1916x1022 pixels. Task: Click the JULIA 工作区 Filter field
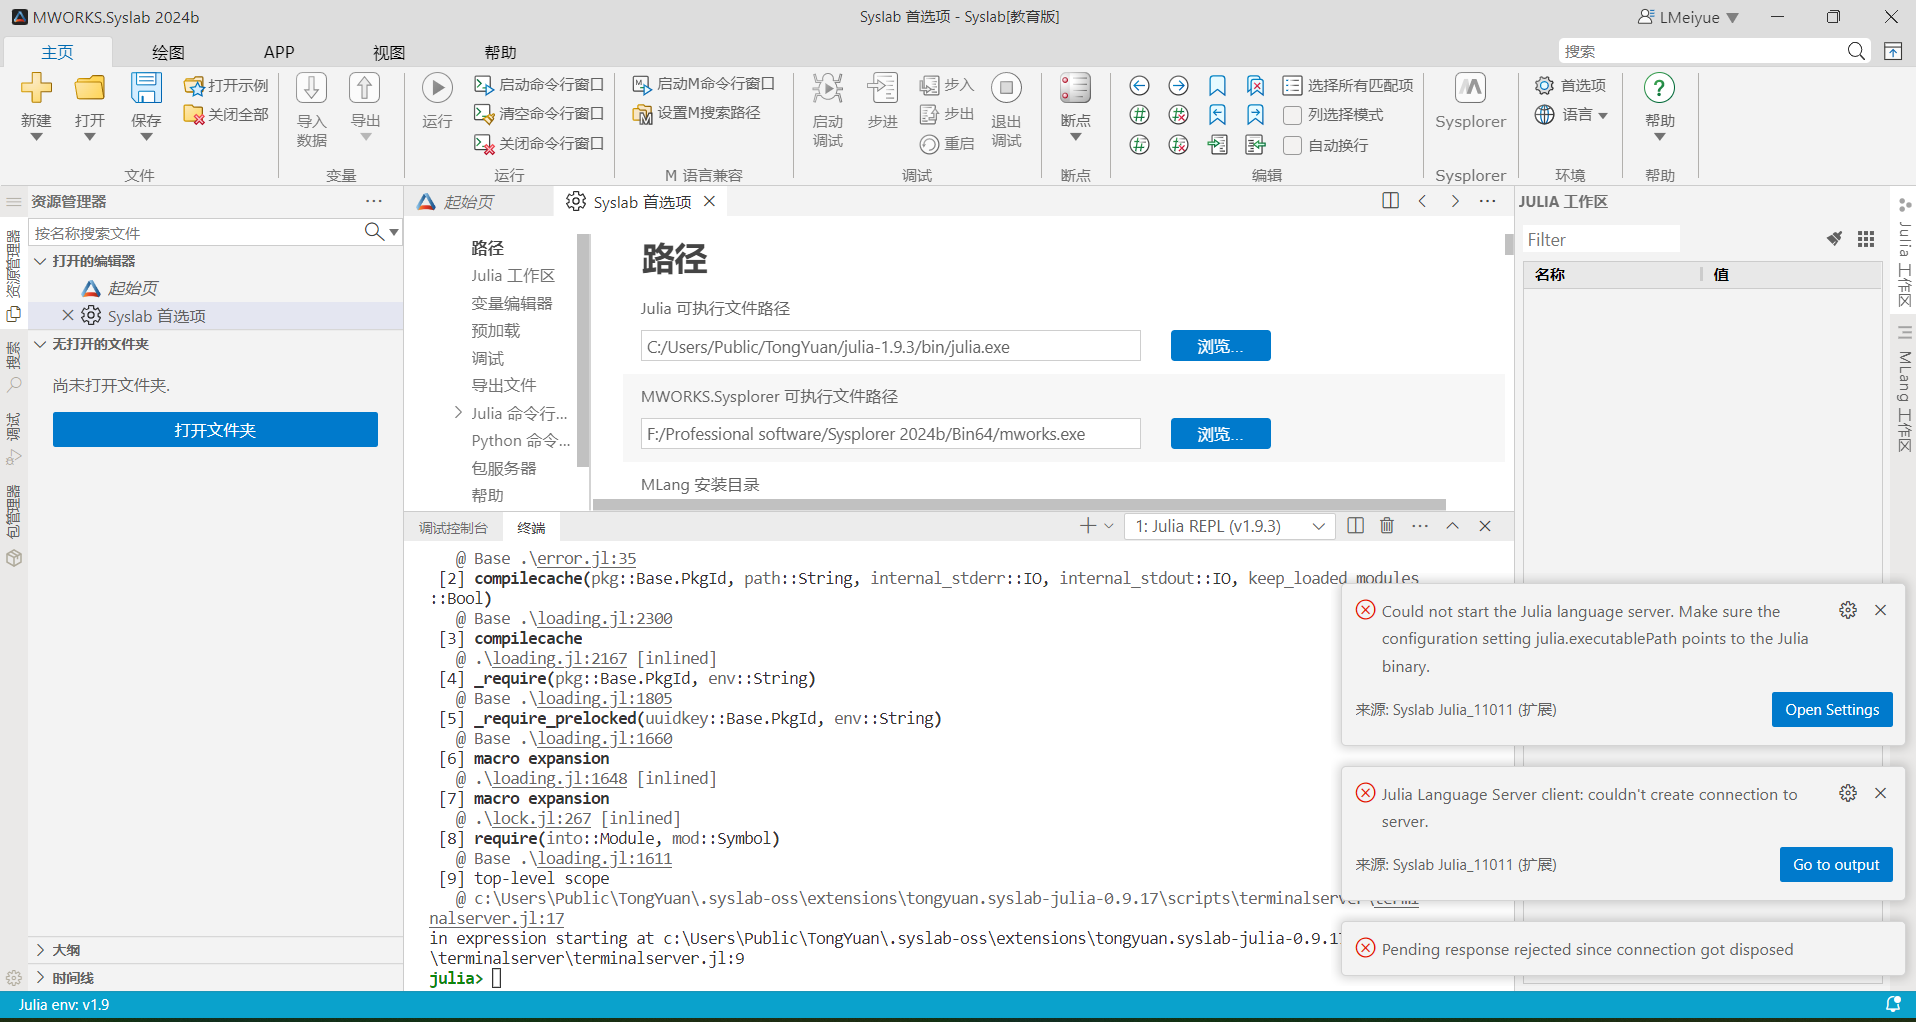point(1601,240)
